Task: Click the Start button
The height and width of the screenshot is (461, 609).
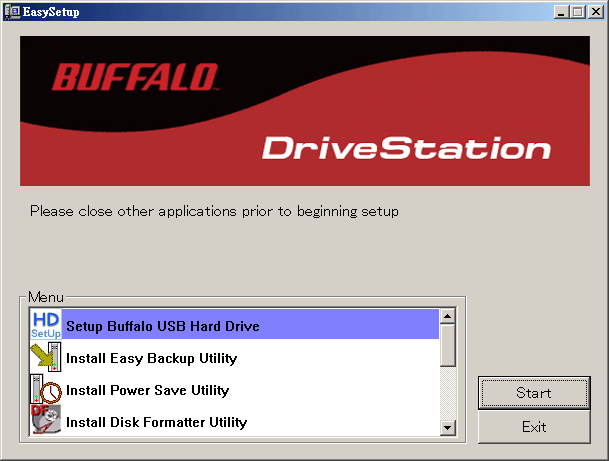Action: point(534,393)
